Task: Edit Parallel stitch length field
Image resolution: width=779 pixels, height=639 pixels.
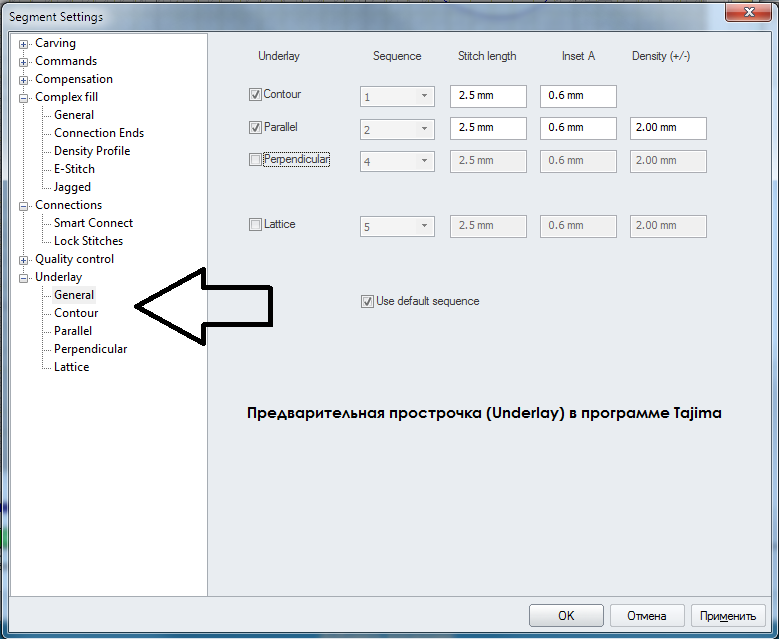Action: 488,128
